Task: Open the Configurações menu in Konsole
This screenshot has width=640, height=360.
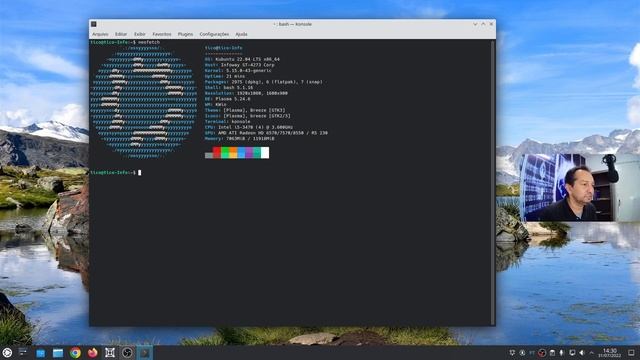Action: click(x=214, y=34)
